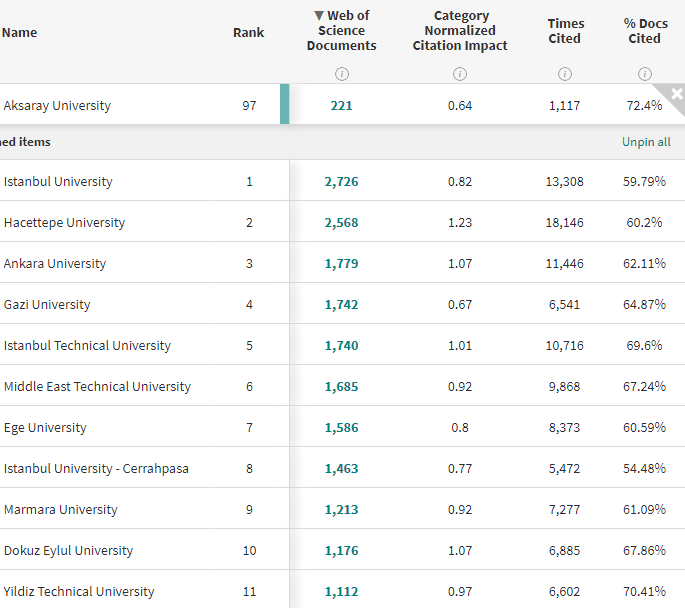
Task: Sort by the Rank column header
Action: point(249,32)
